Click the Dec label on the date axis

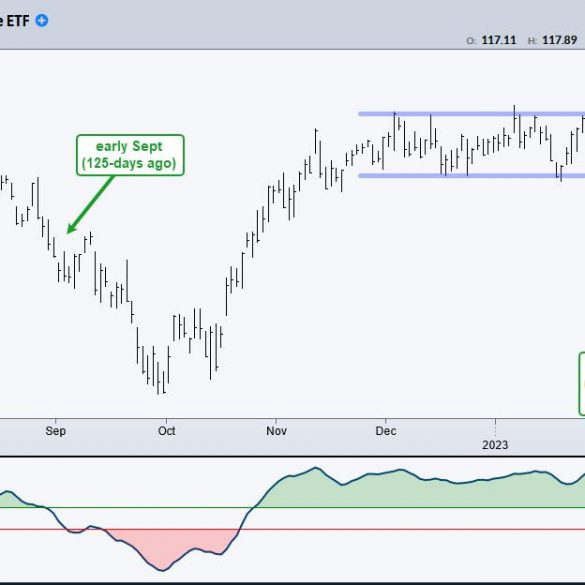tap(386, 431)
